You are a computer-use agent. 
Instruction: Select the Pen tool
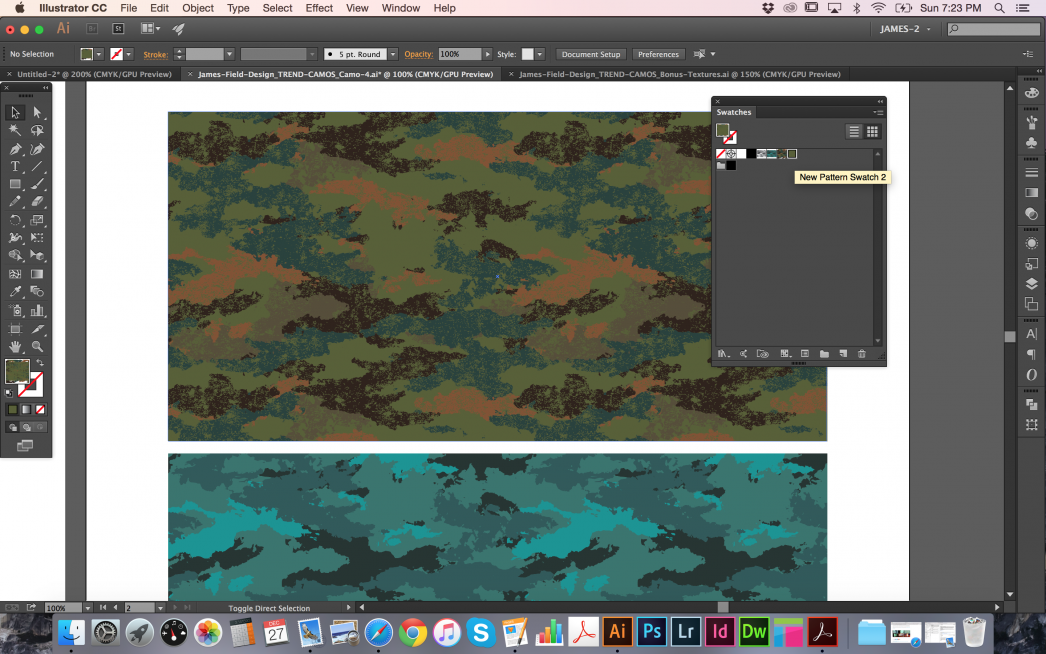point(15,148)
